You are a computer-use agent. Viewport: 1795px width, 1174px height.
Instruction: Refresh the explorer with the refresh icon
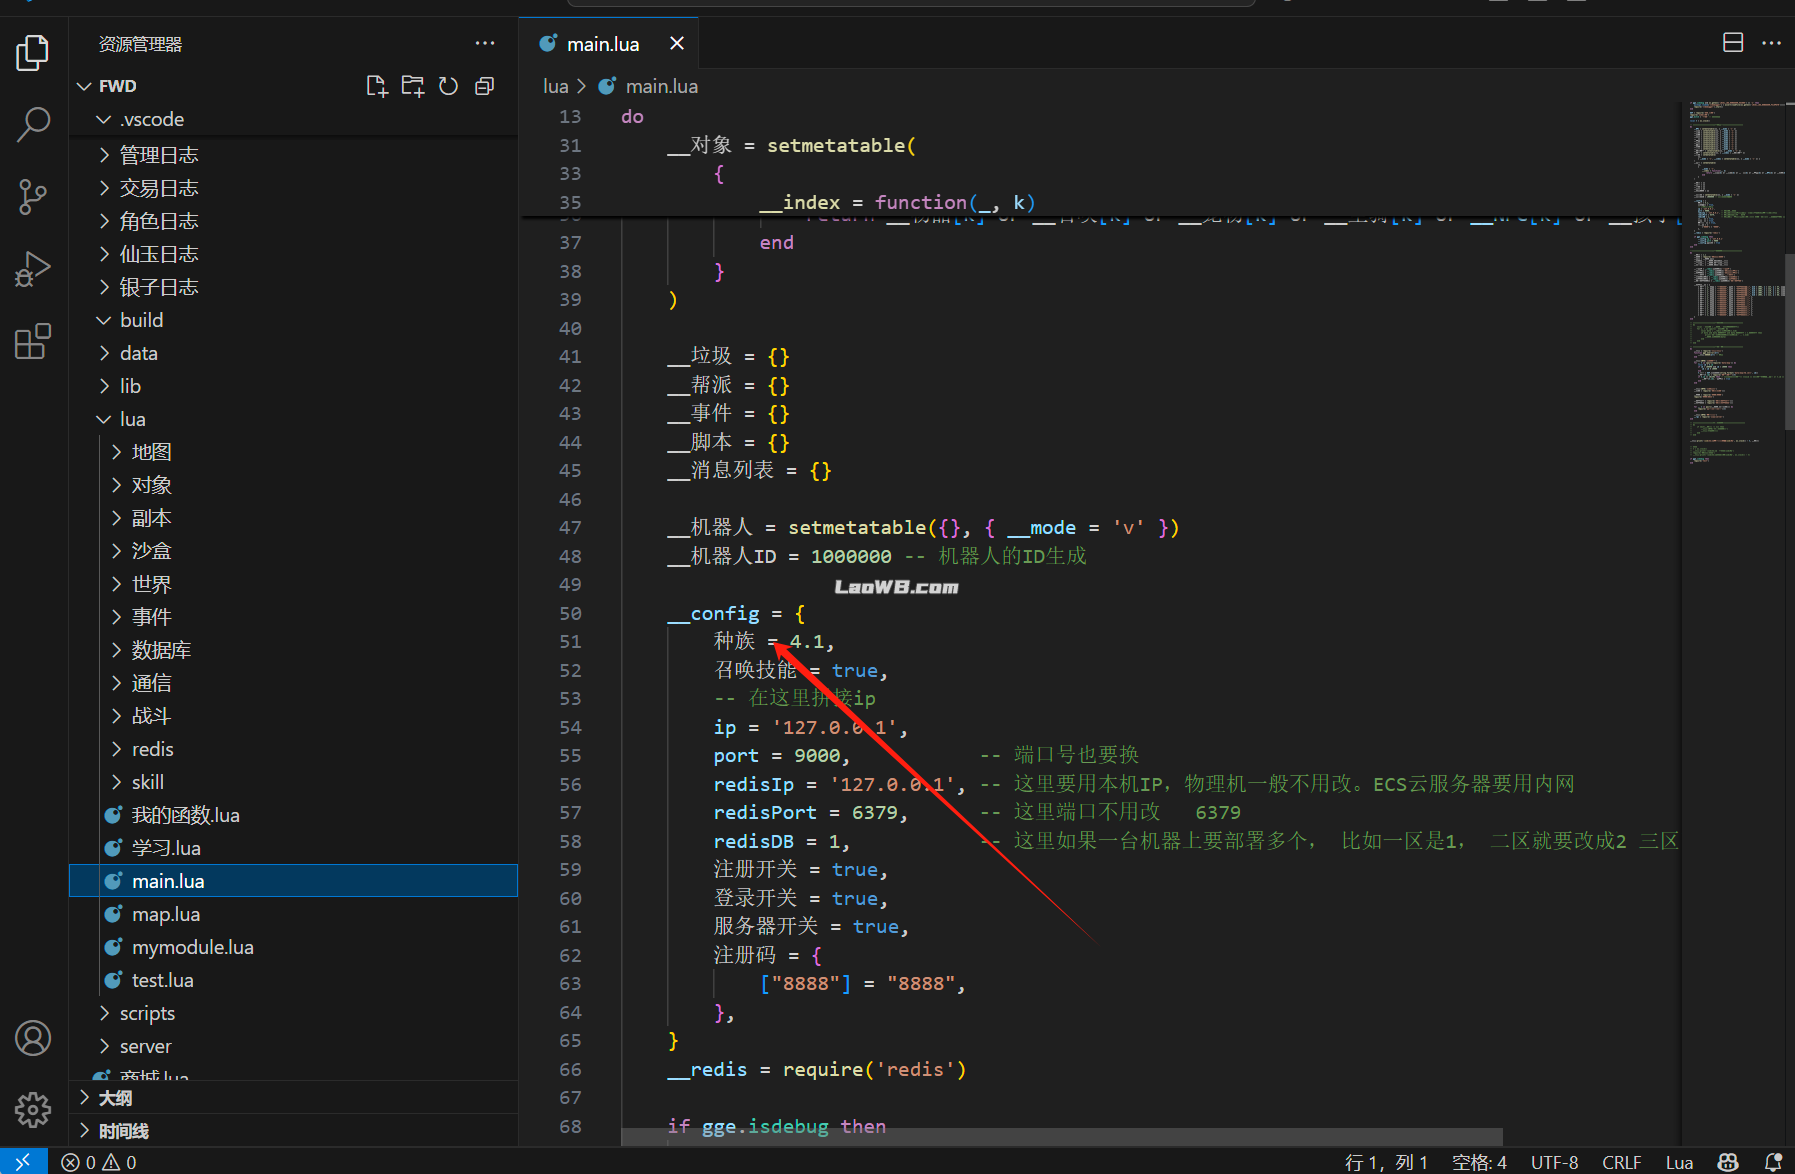point(449,86)
